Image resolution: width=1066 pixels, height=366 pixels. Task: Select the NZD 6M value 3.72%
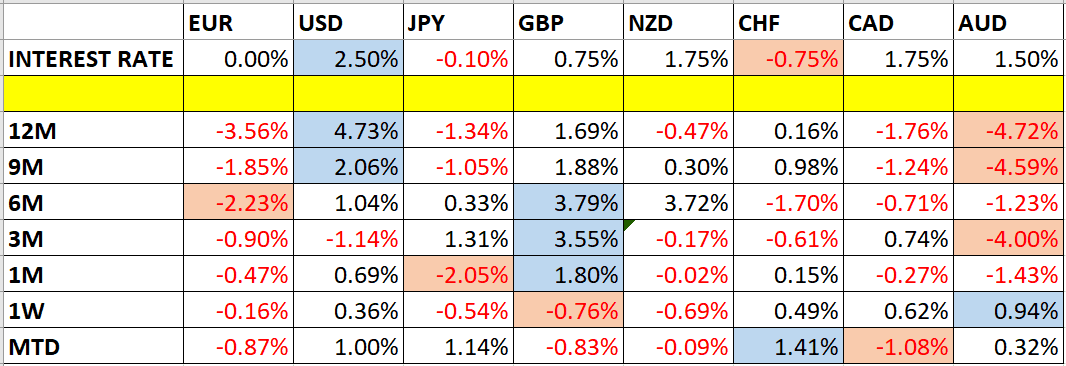pos(678,202)
